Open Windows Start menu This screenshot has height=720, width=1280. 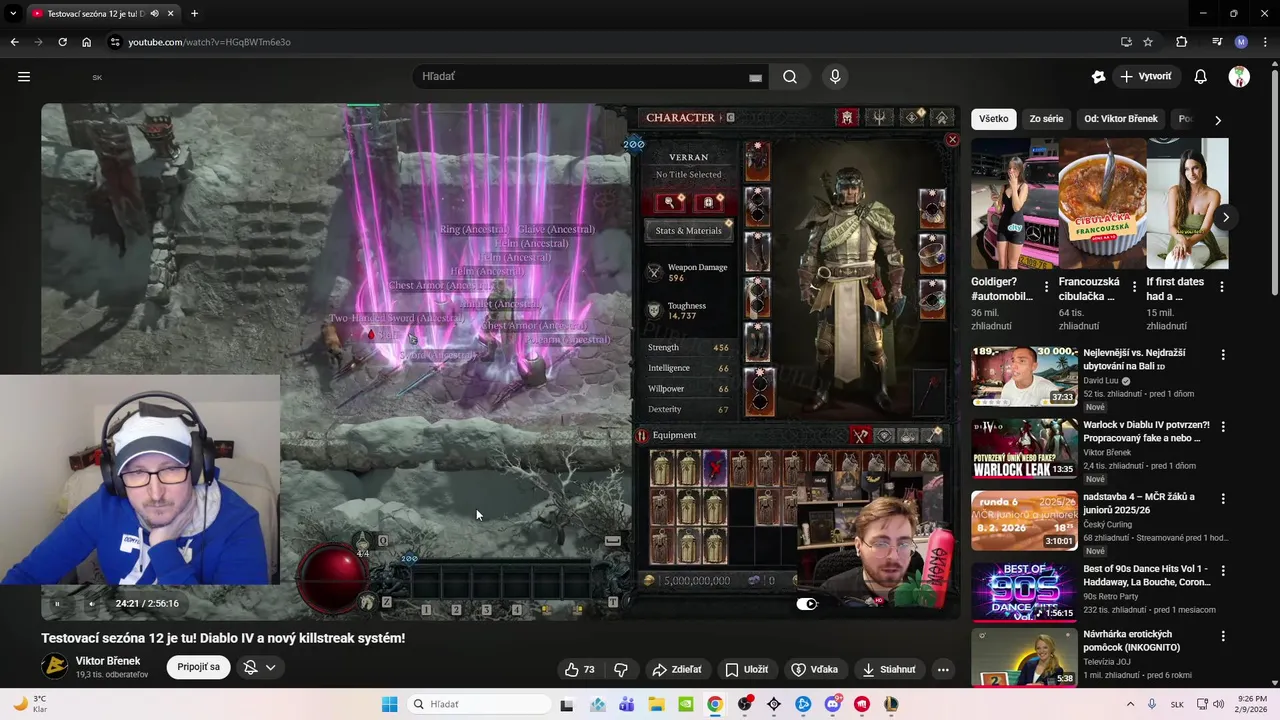389,704
